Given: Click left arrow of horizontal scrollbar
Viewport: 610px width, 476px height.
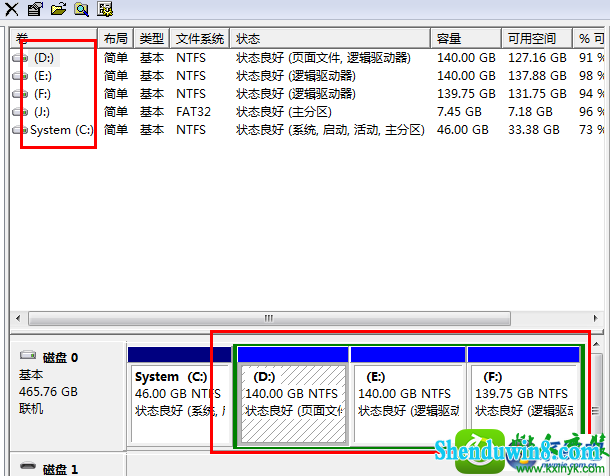Looking at the screenshot, I should coord(18,318).
